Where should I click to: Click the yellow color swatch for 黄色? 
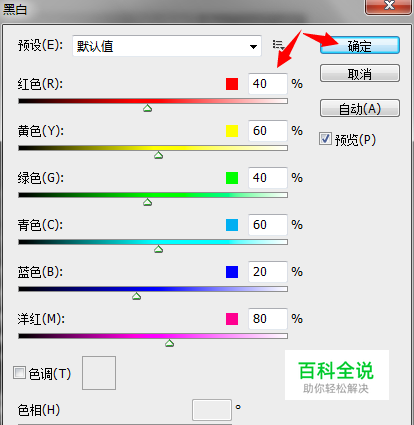pyautogui.click(x=232, y=131)
